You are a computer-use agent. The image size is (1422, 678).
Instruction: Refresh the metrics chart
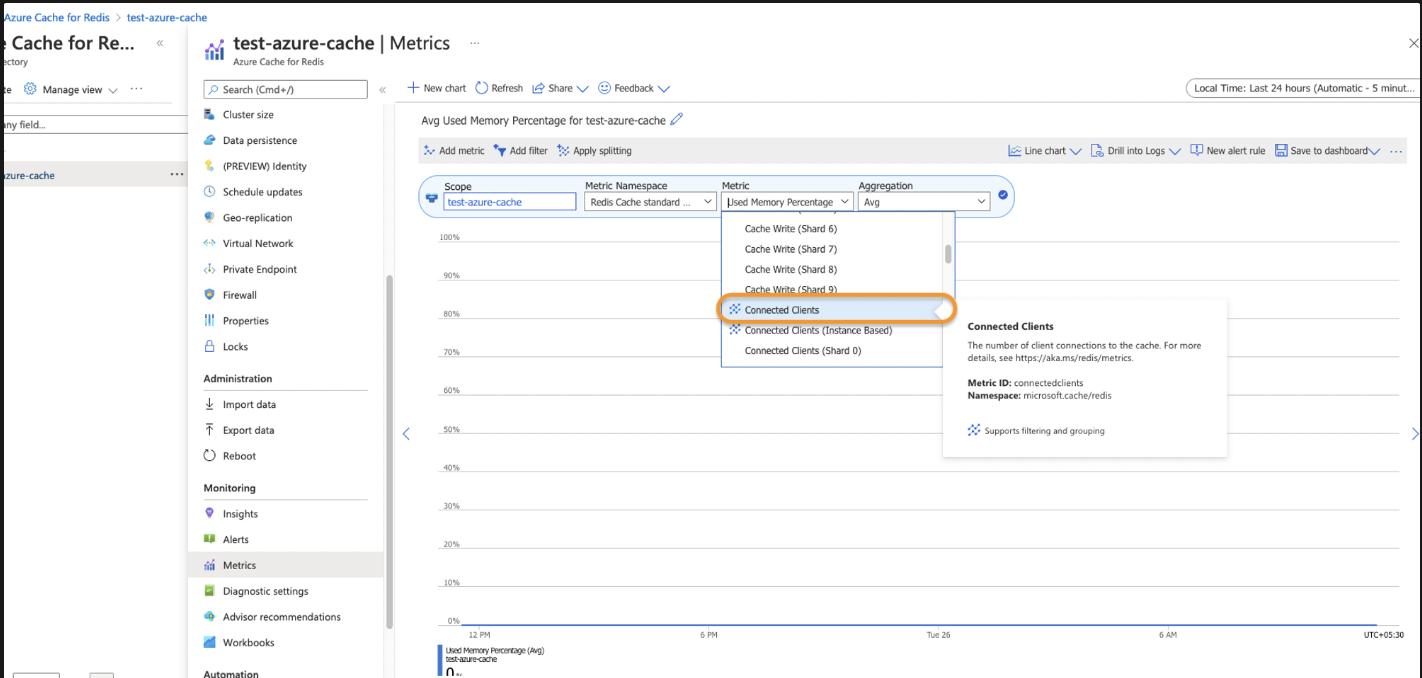pyautogui.click(x=499, y=88)
